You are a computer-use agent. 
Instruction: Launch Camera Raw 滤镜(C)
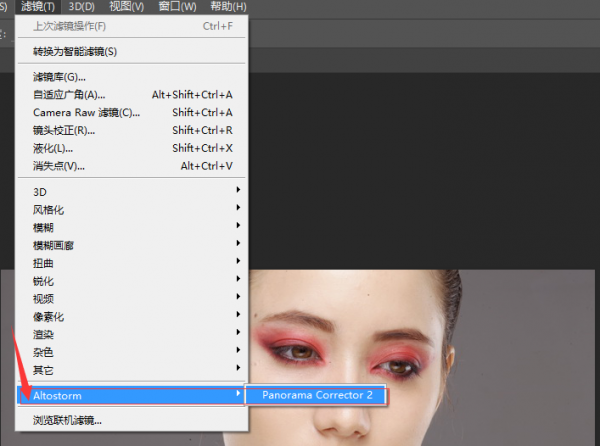click(86, 112)
